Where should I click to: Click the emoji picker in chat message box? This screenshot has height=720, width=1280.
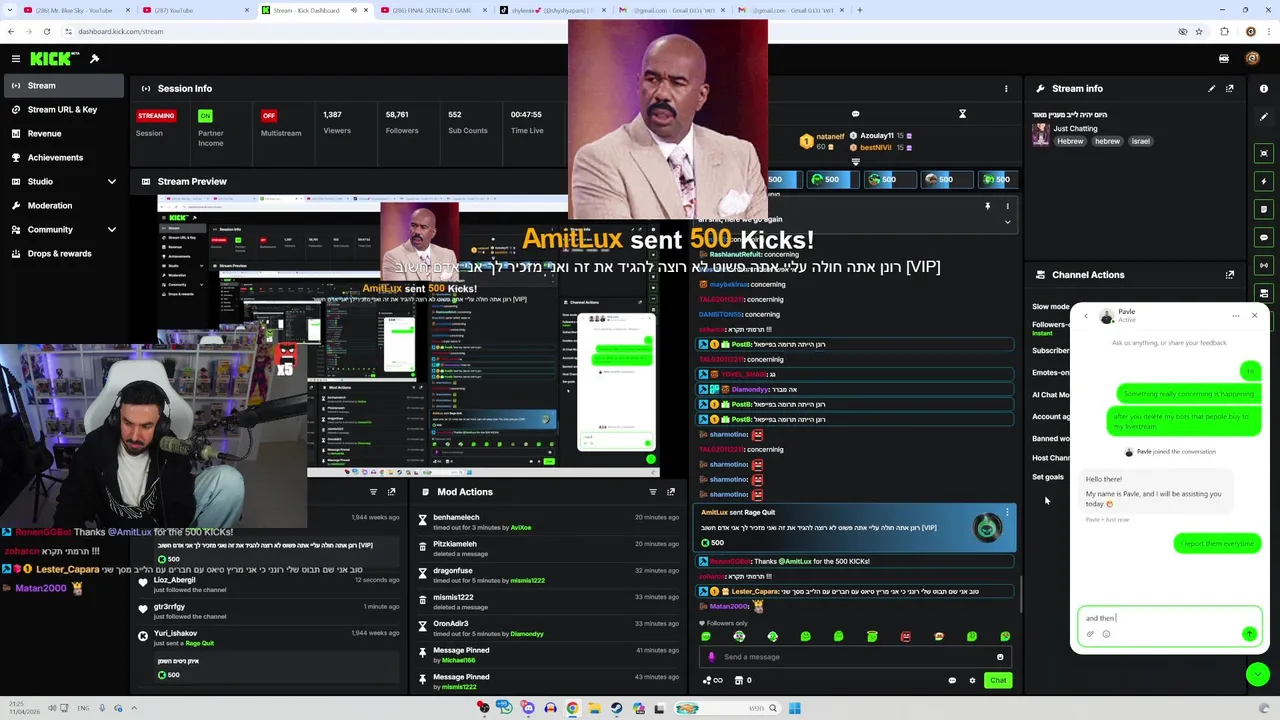pyautogui.click(x=1000, y=657)
